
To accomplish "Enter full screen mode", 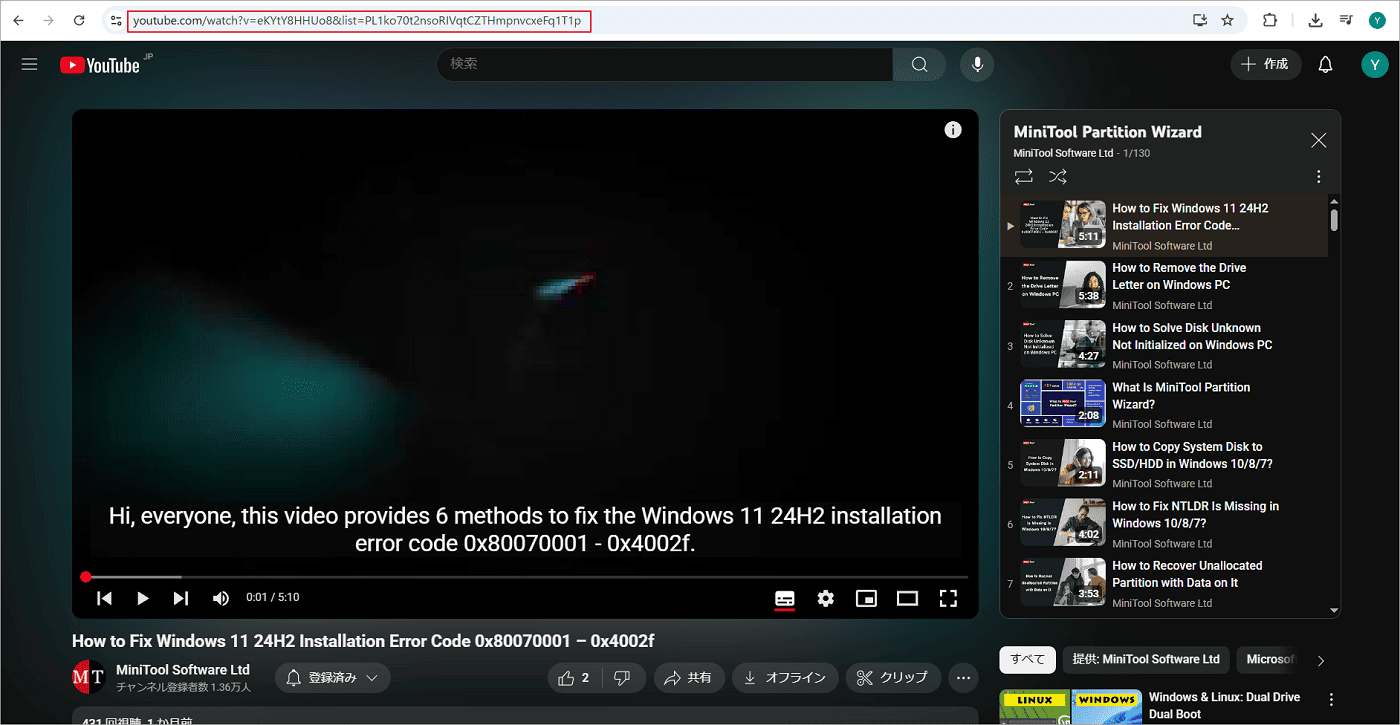I will [x=948, y=598].
